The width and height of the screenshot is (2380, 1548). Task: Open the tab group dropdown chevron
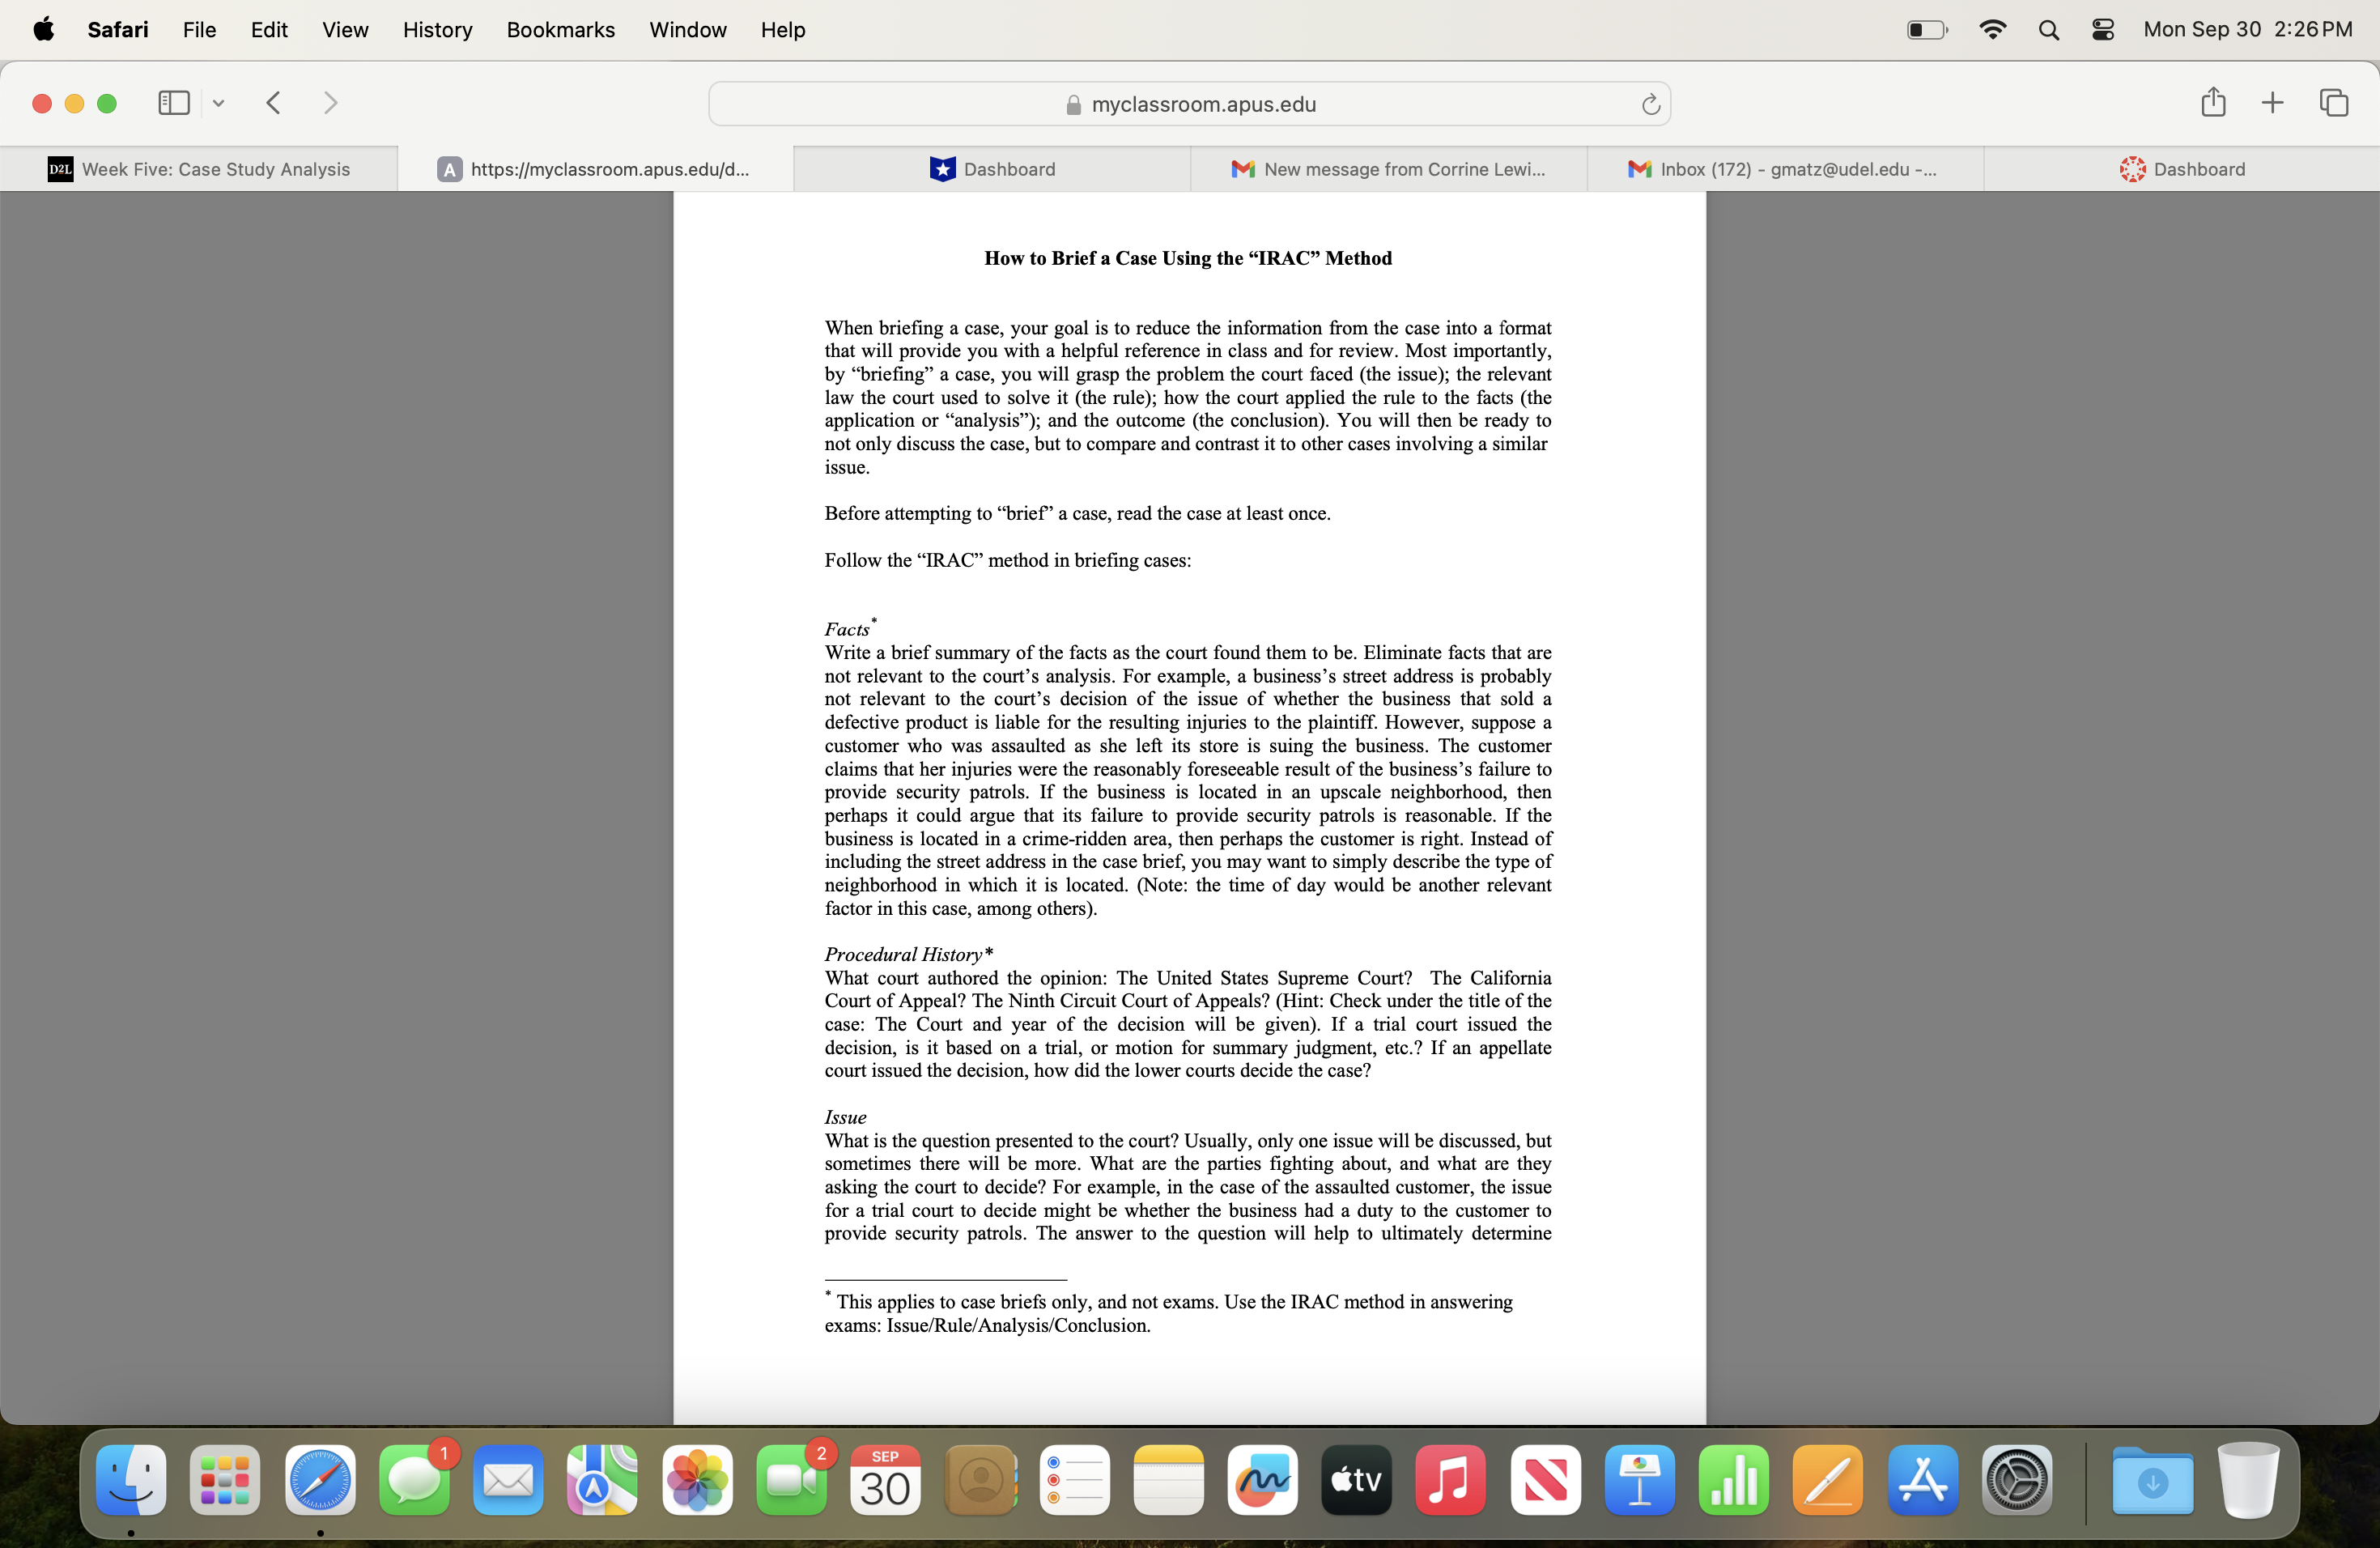tap(218, 103)
